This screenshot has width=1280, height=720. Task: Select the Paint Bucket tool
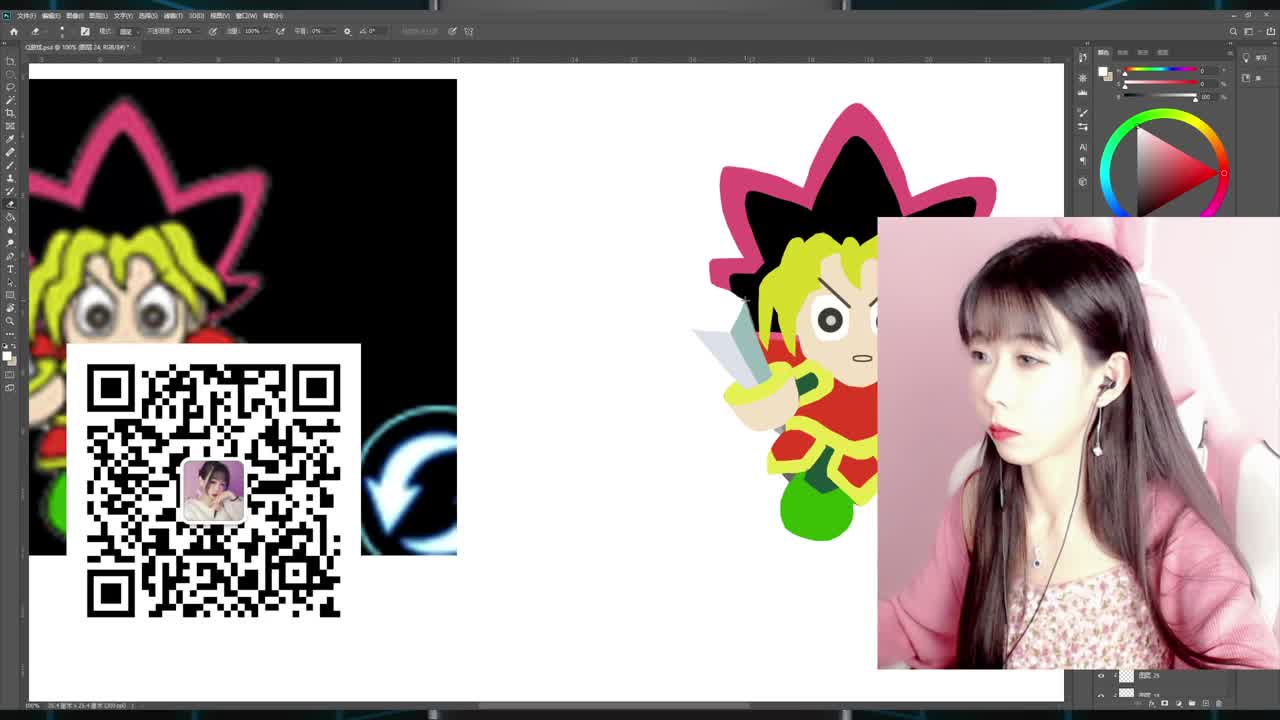[10, 216]
